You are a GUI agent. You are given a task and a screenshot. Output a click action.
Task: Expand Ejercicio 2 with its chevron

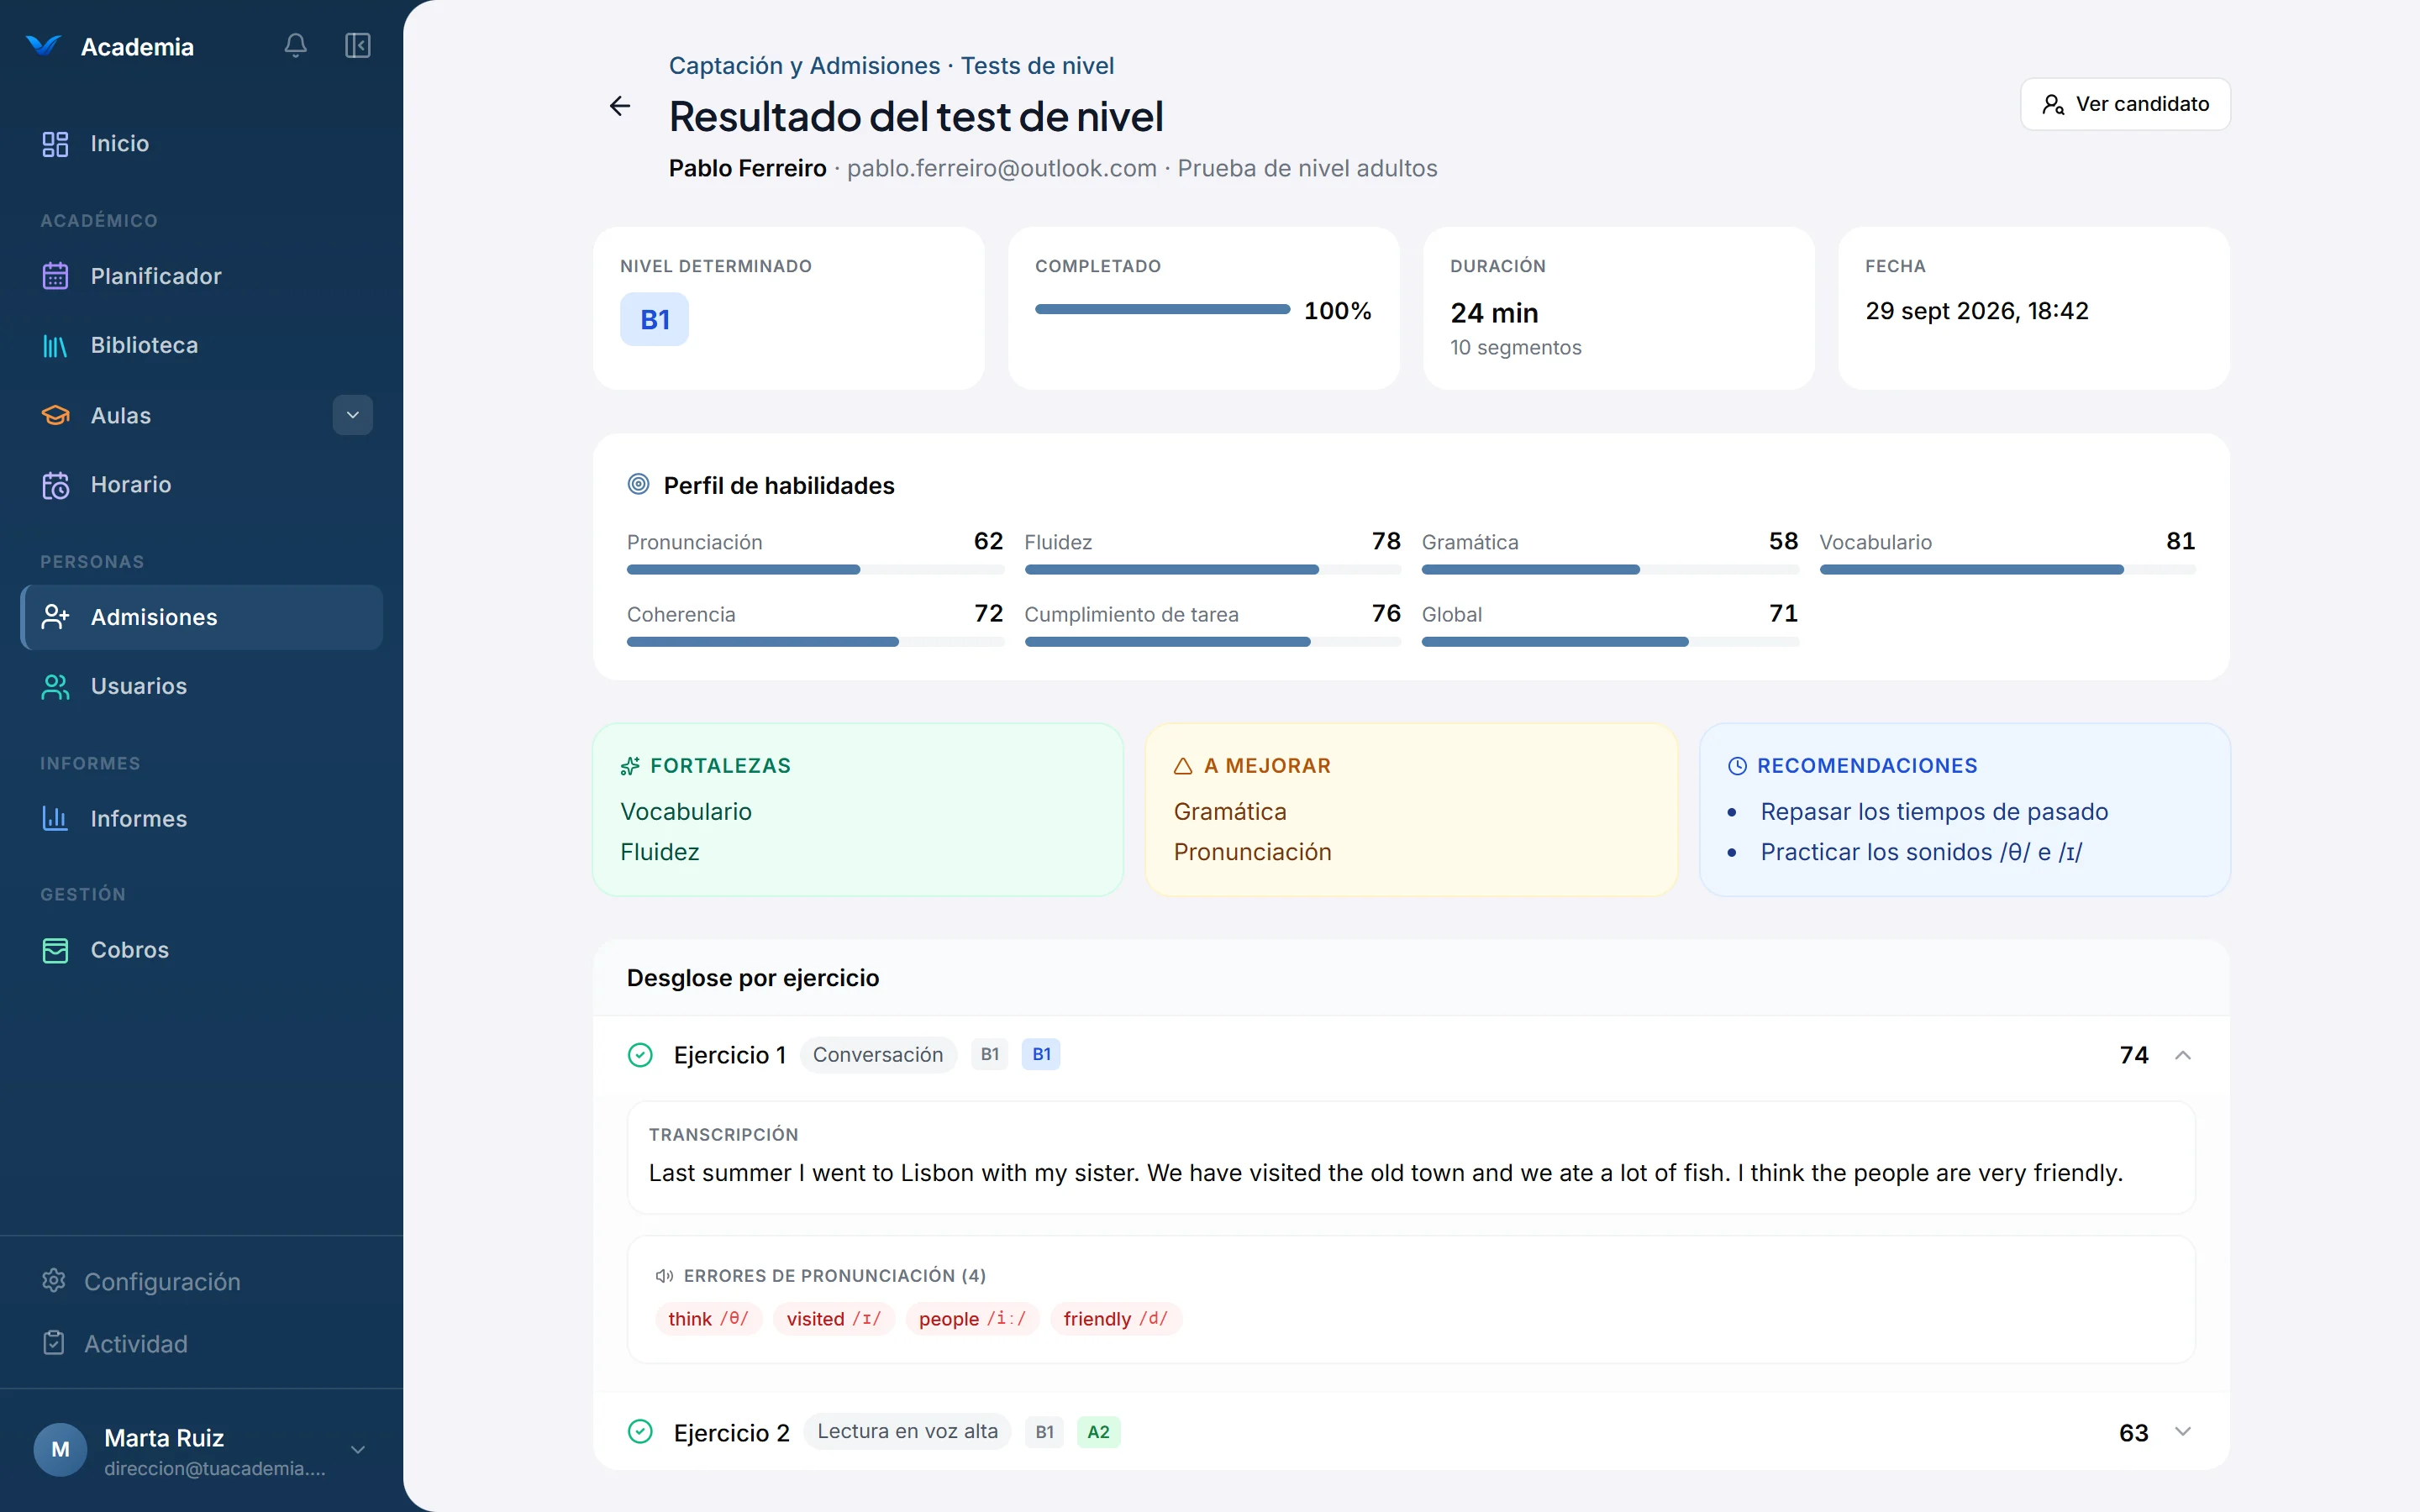tap(2183, 1432)
